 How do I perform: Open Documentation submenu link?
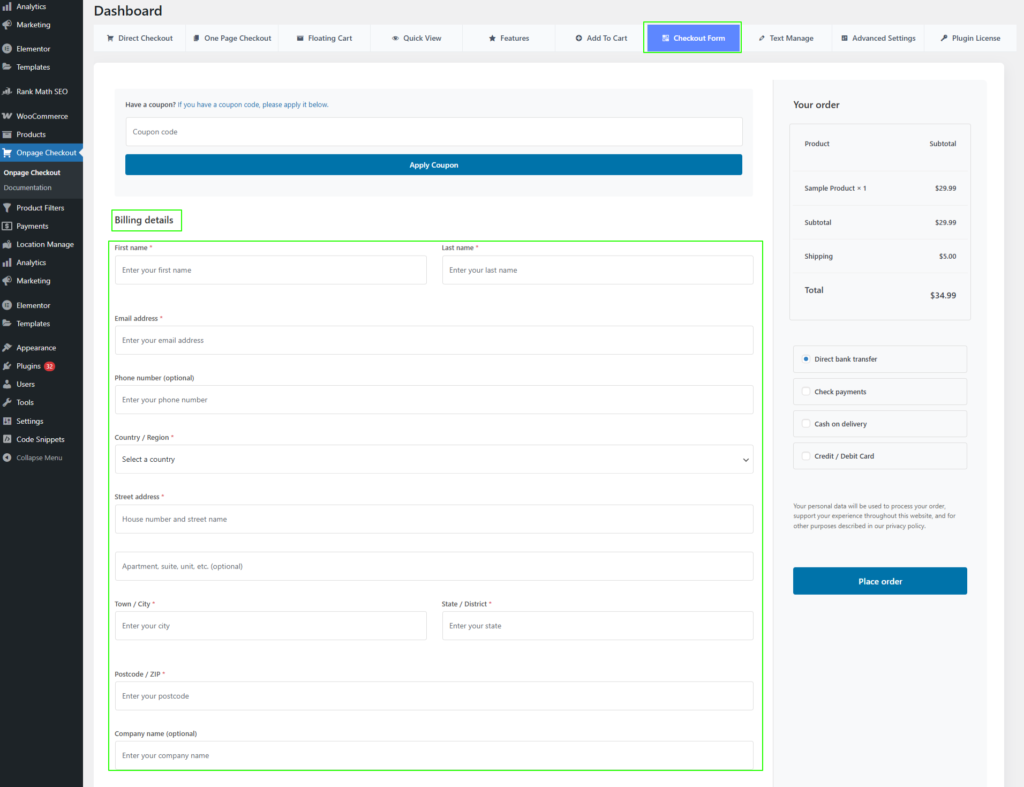point(28,188)
